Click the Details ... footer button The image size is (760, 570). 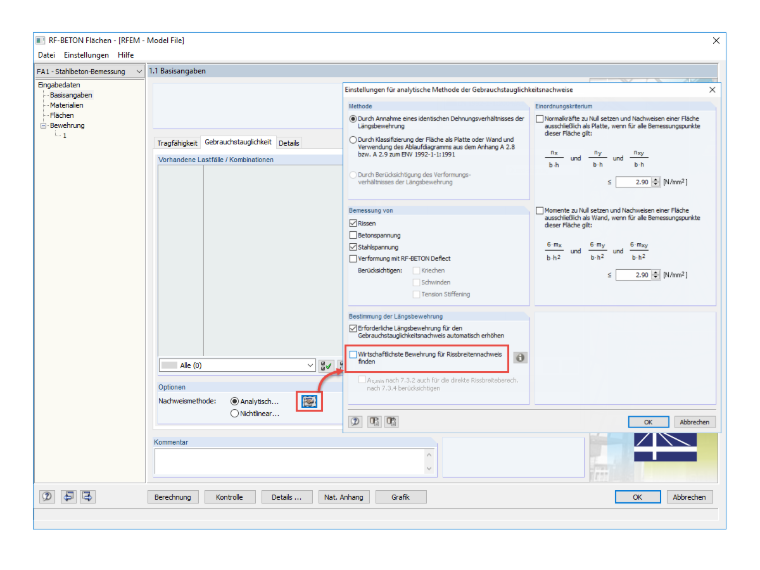point(286,497)
